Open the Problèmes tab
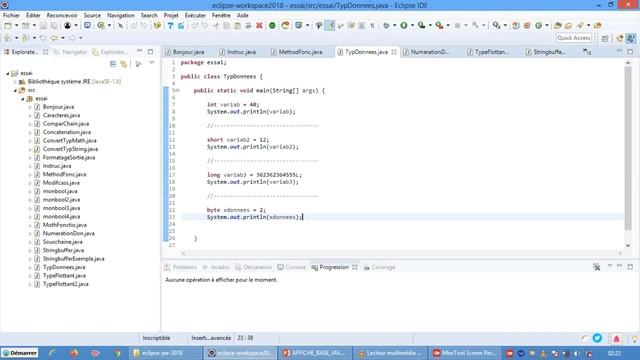640x360 pixels. click(x=180, y=267)
